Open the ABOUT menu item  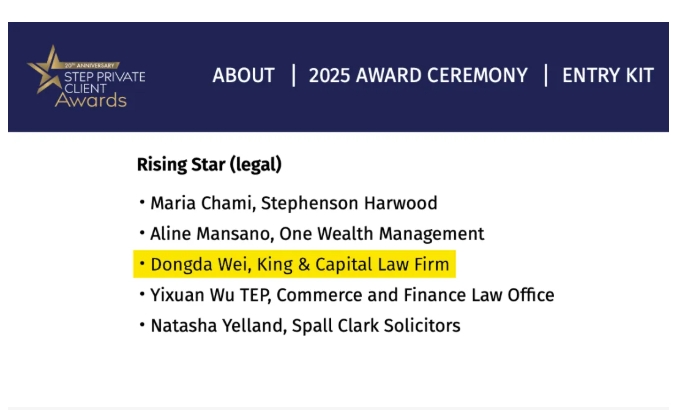pyautogui.click(x=243, y=76)
